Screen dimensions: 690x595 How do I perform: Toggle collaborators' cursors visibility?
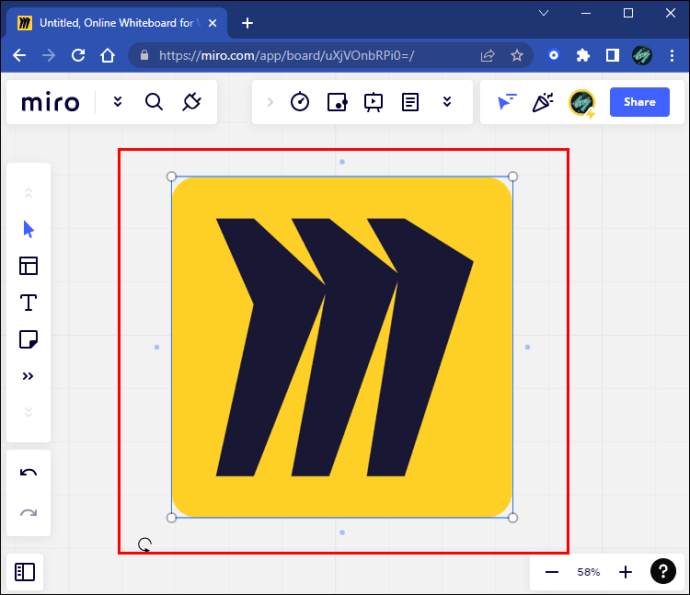506,102
